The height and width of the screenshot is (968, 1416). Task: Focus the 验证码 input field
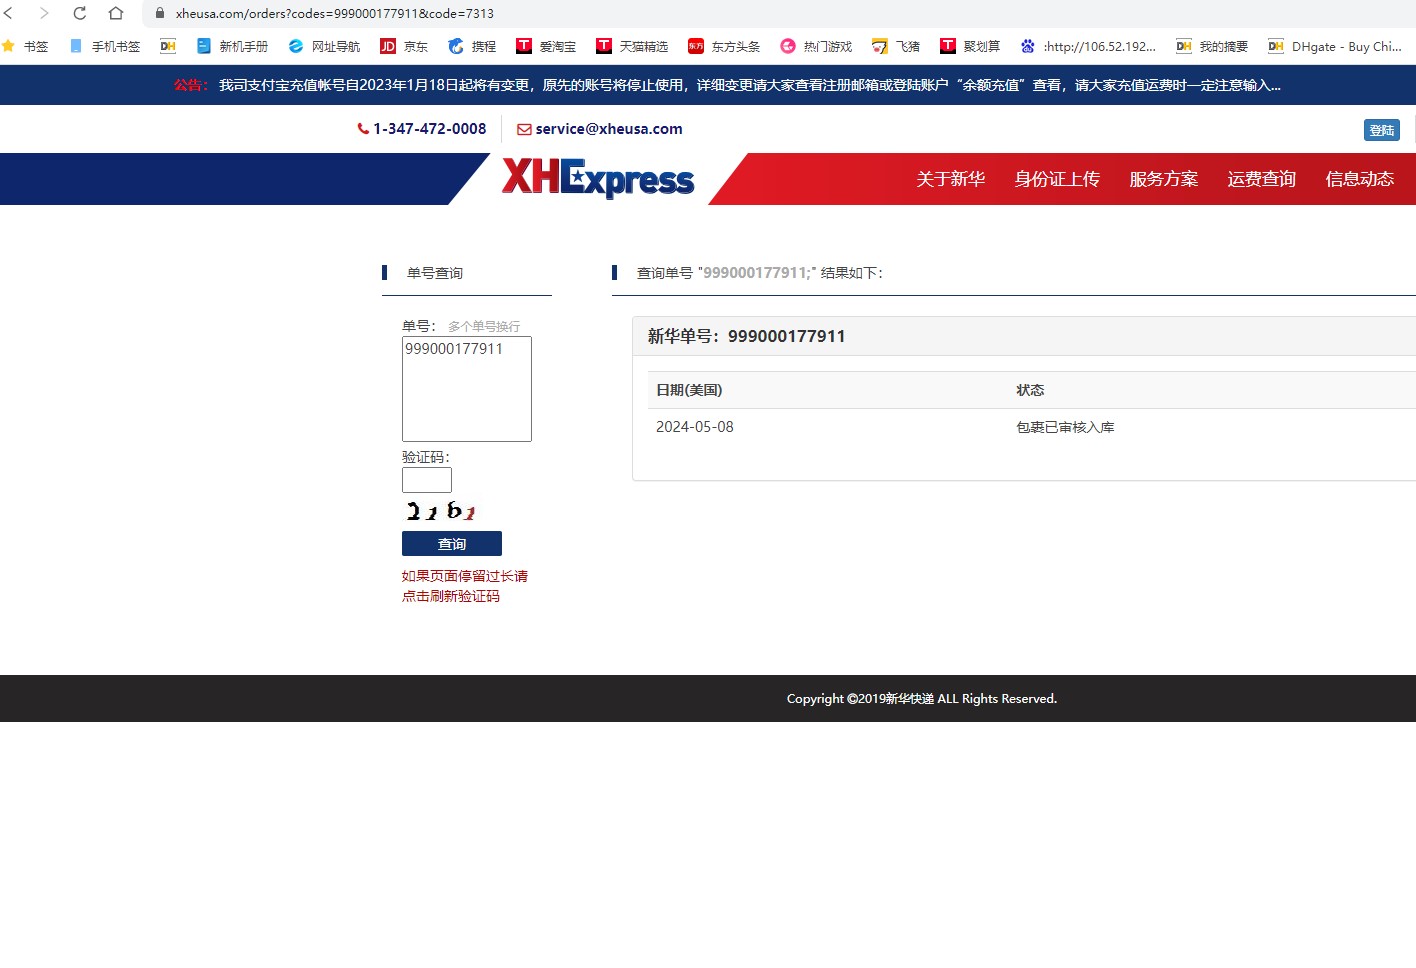[427, 480]
